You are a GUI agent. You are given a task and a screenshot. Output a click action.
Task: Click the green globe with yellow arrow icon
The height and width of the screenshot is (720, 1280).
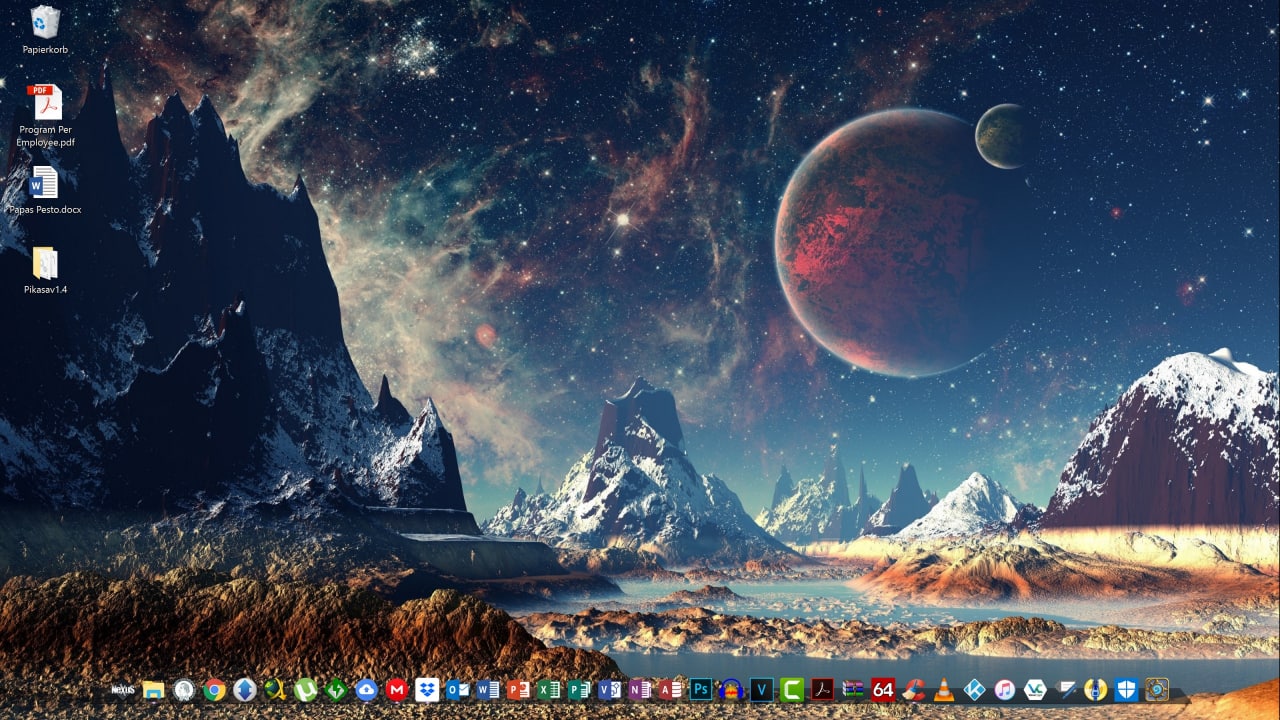click(x=275, y=690)
